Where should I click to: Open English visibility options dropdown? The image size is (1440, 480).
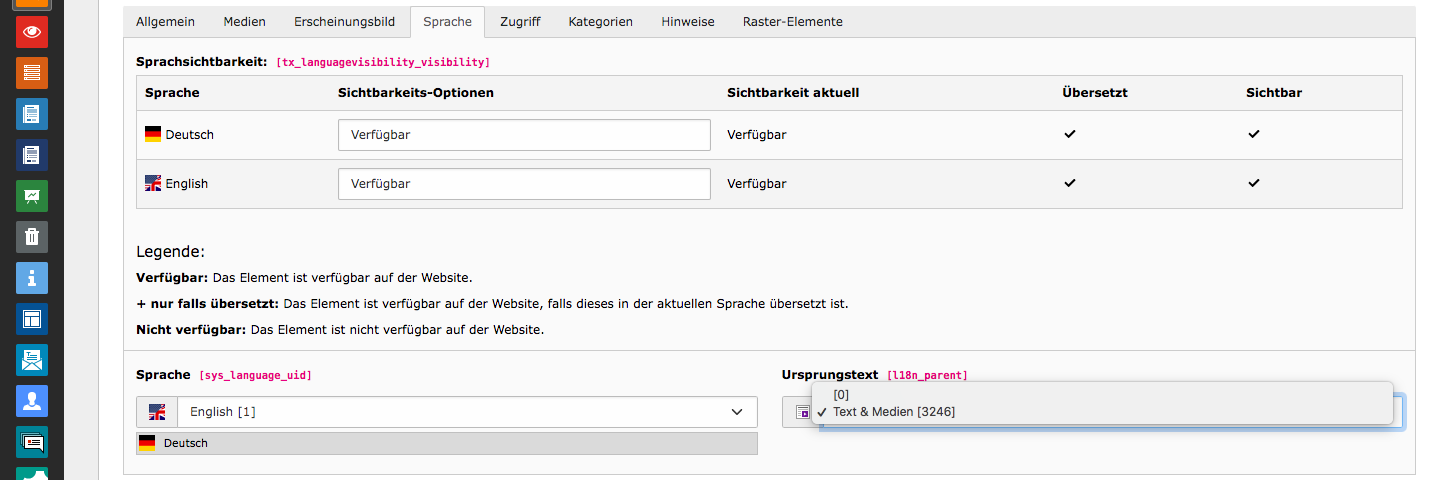click(524, 184)
